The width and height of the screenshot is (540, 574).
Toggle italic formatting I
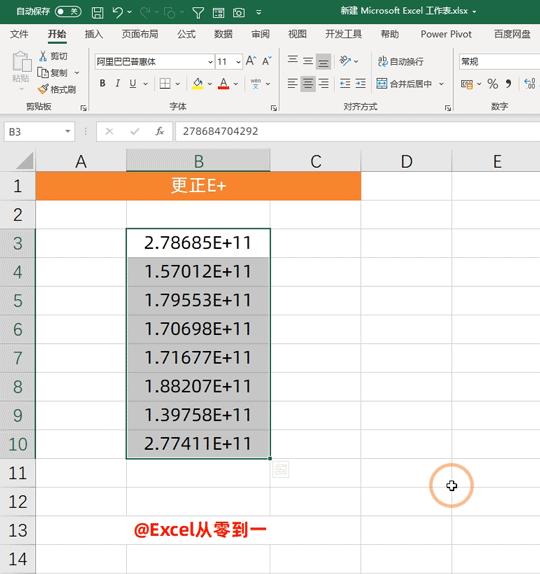click(x=118, y=84)
